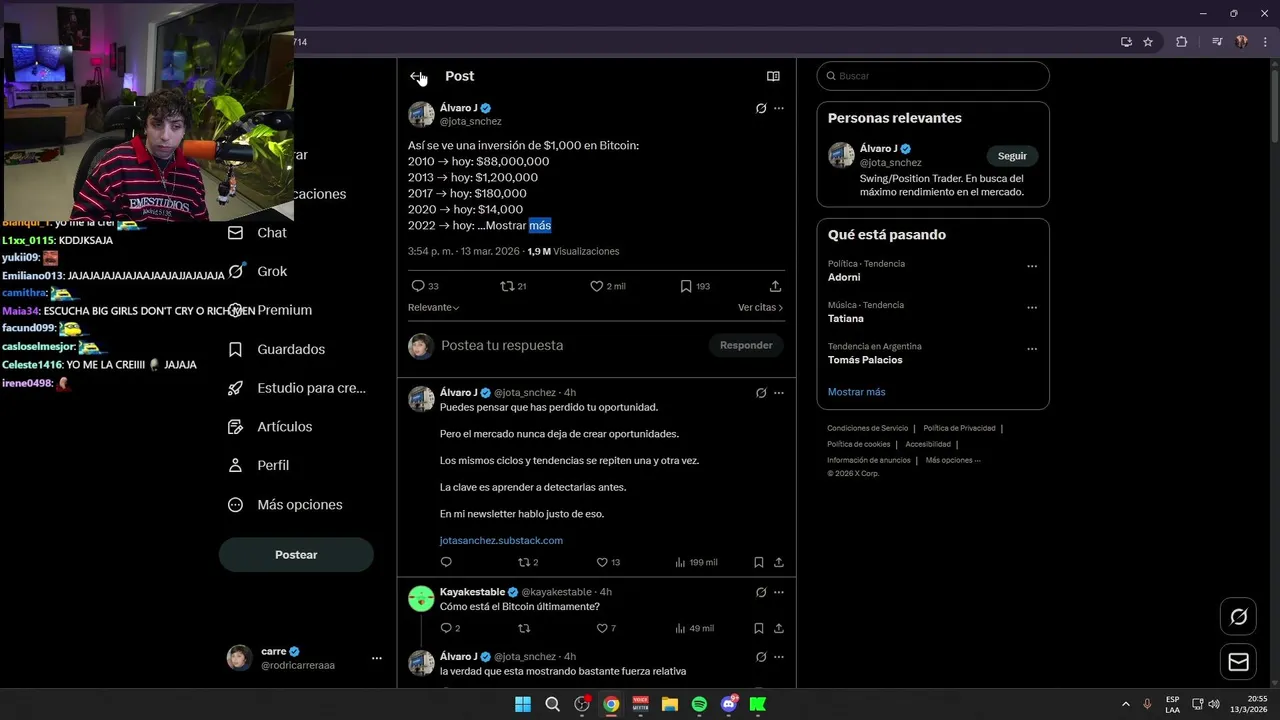Open Adorni trending topic
The height and width of the screenshot is (720, 1280).
coord(844,277)
